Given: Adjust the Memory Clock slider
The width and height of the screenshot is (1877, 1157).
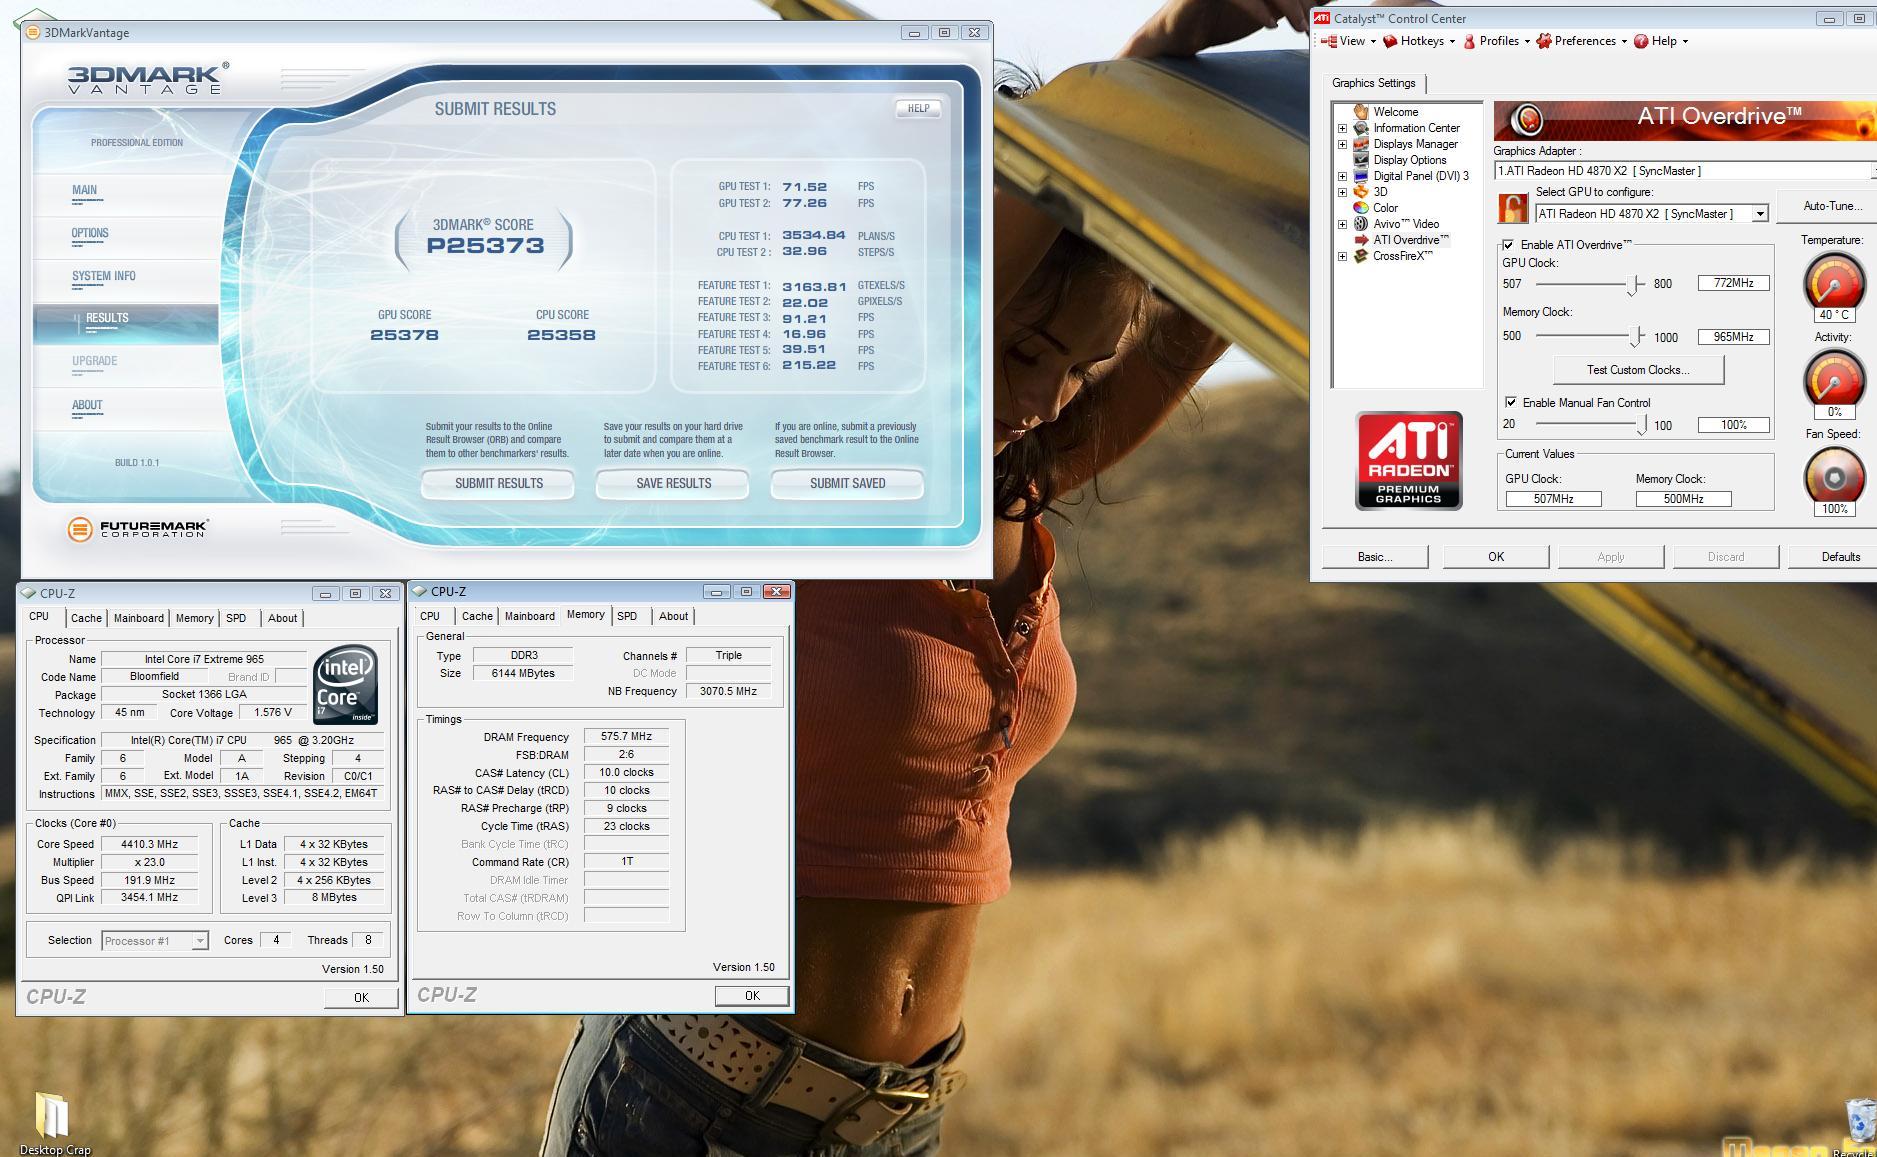Looking at the screenshot, I should [1636, 336].
